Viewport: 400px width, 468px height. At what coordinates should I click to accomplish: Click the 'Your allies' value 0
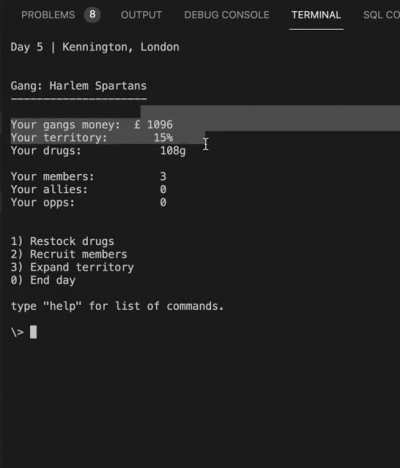[163, 189]
